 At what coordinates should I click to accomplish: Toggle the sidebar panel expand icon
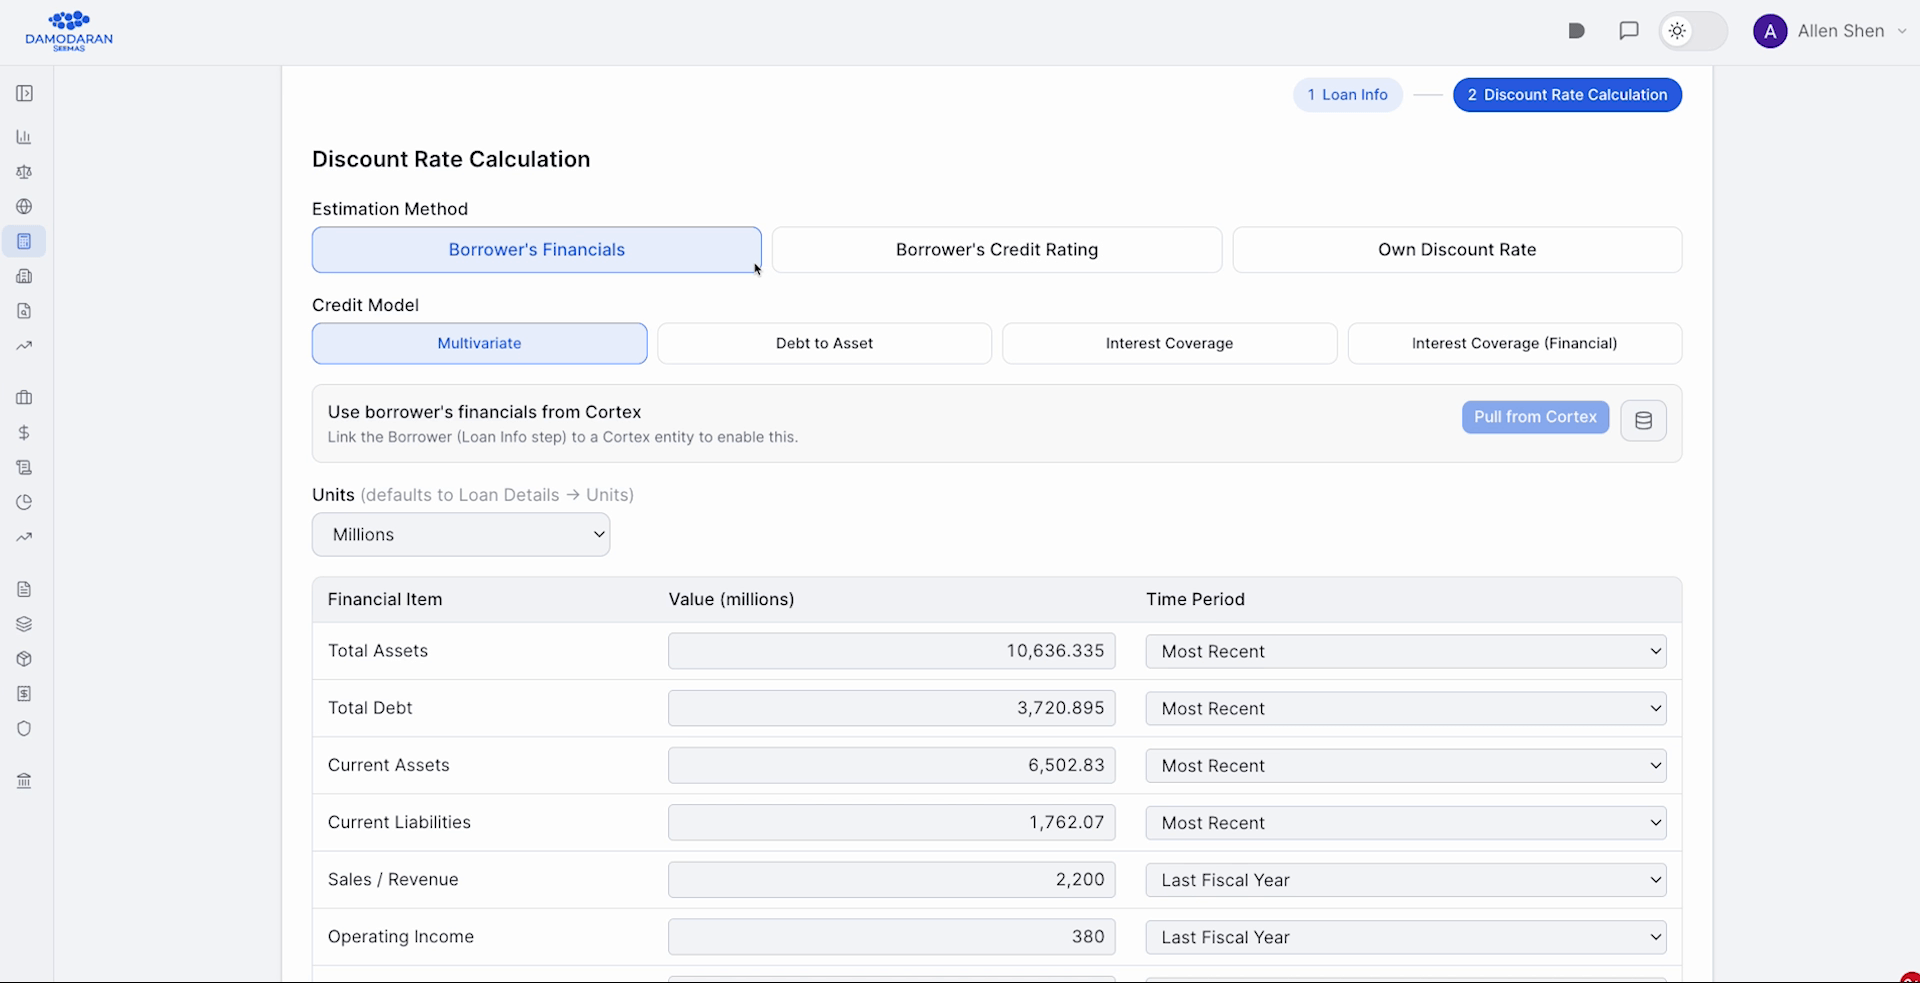point(24,93)
